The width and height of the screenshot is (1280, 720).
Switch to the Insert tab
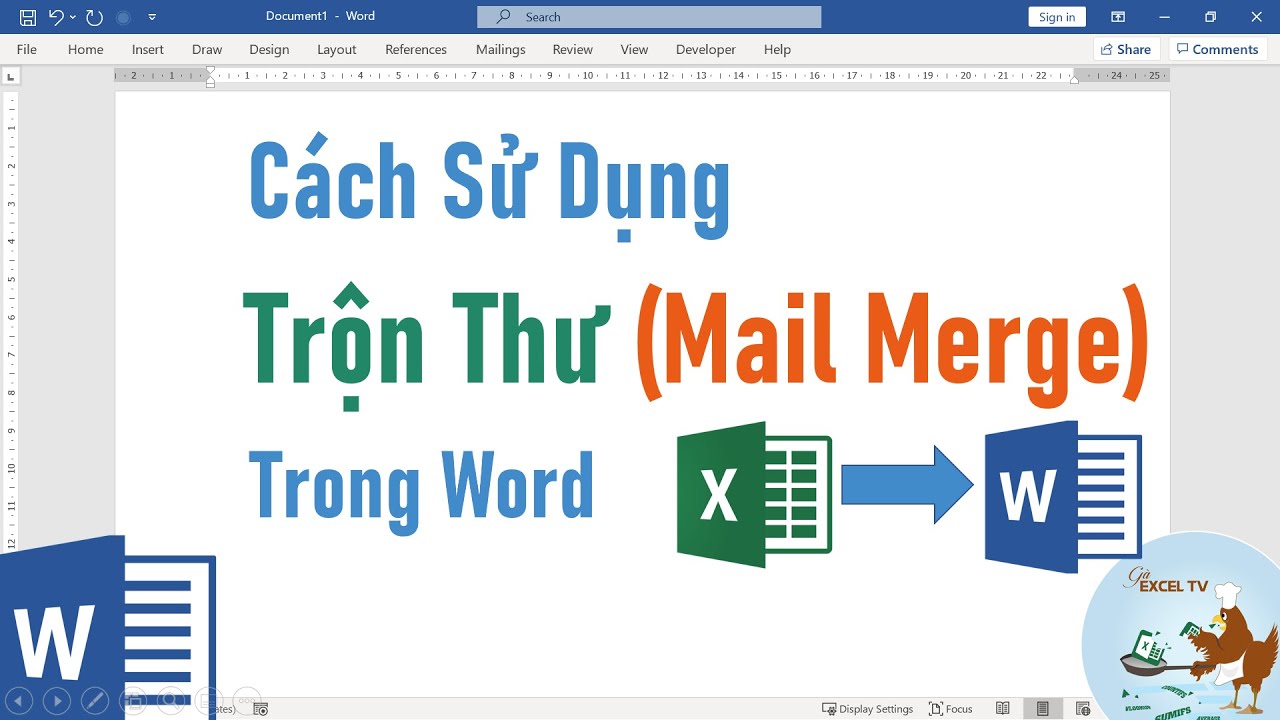pyautogui.click(x=148, y=49)
